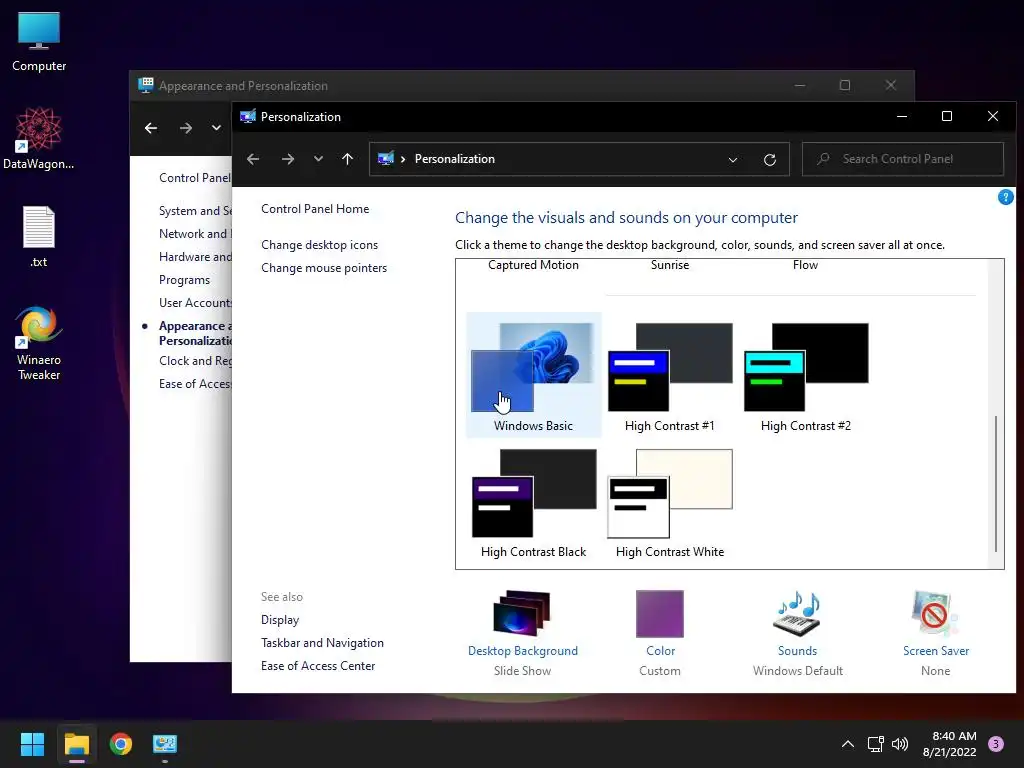
Task: Go back in the Personalization window
Action: tap(253, 159)
